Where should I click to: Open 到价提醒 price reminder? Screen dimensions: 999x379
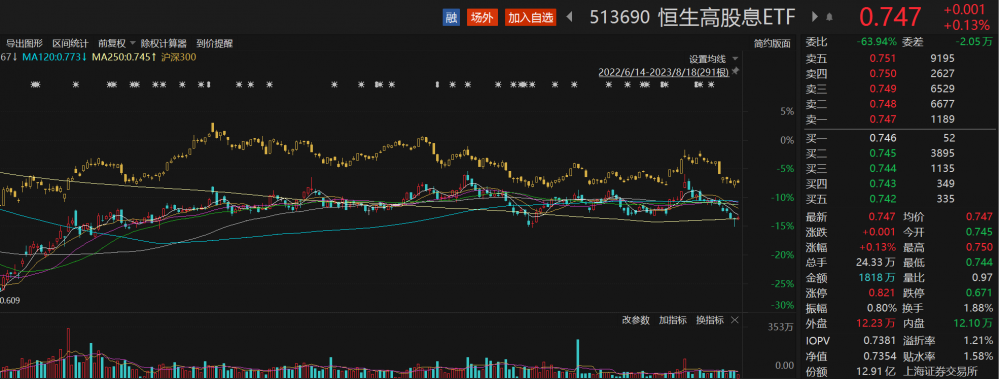[x=215, y=43]
